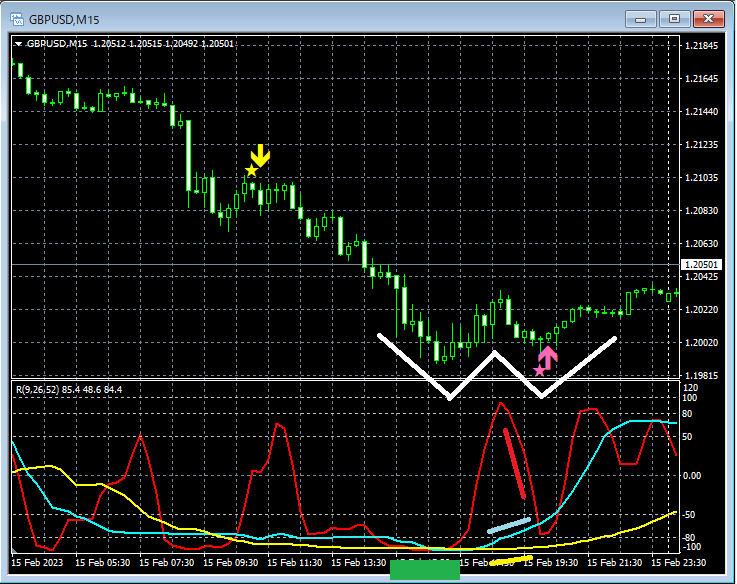
Task: Click time axis label '15 Feb 07:30'
Action: [x=166, y=562]
